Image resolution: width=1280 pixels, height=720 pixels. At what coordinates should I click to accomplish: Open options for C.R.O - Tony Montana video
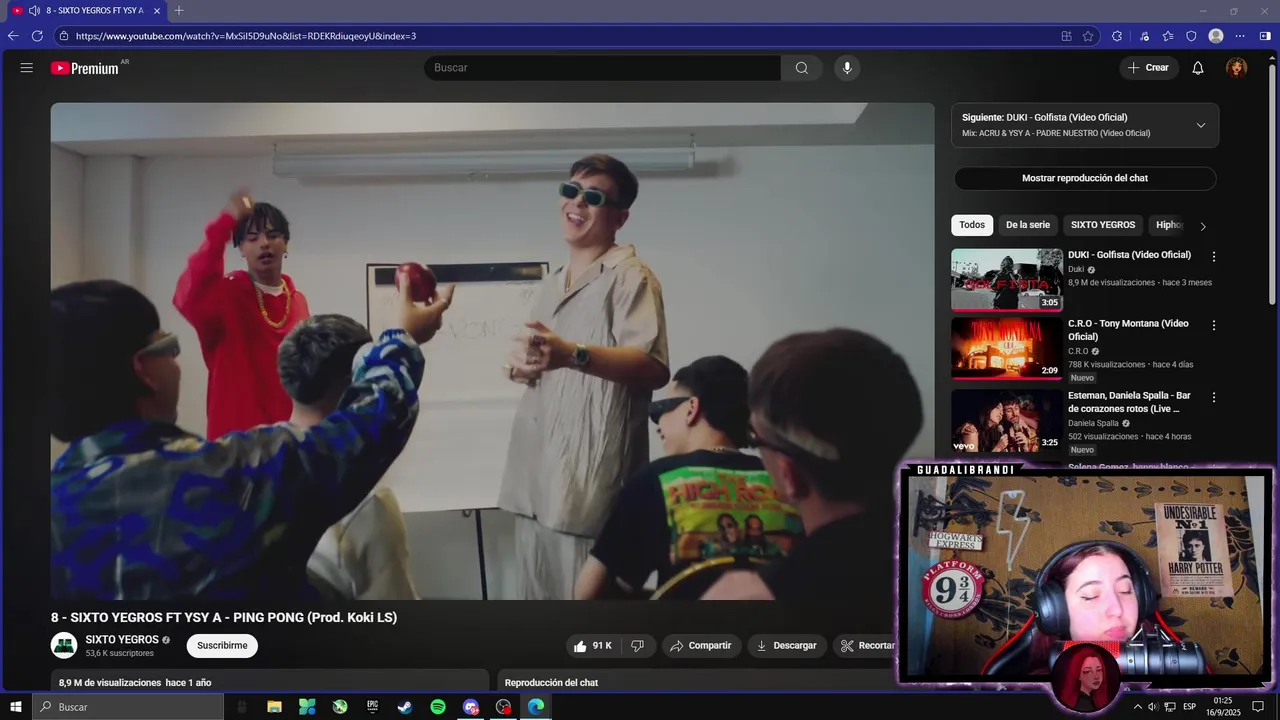[1214, 326]
